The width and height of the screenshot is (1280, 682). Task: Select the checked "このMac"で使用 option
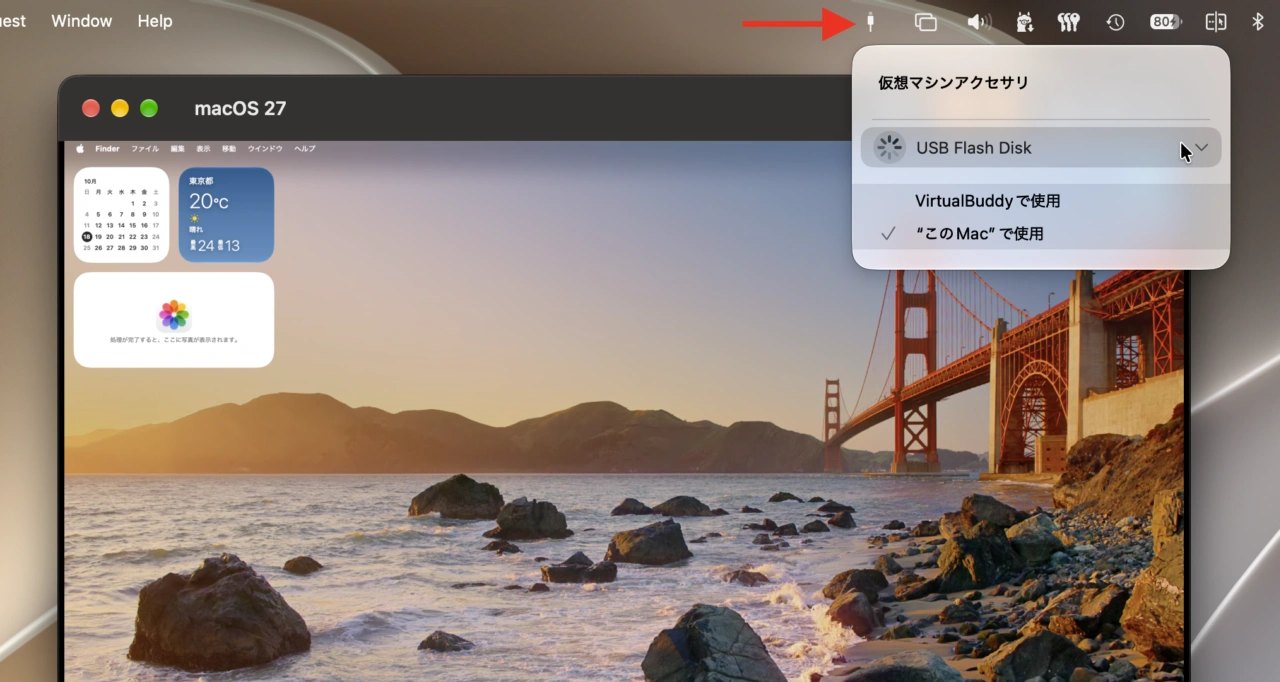[1041, 233]
